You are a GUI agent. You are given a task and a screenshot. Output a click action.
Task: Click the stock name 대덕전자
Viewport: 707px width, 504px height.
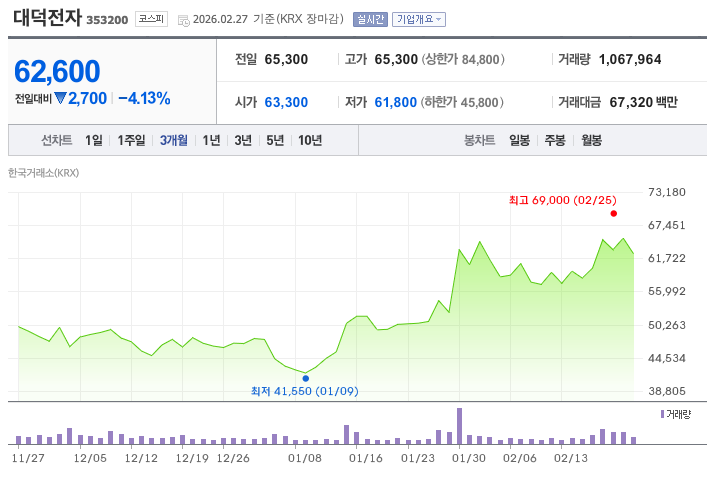click(47, 18)
